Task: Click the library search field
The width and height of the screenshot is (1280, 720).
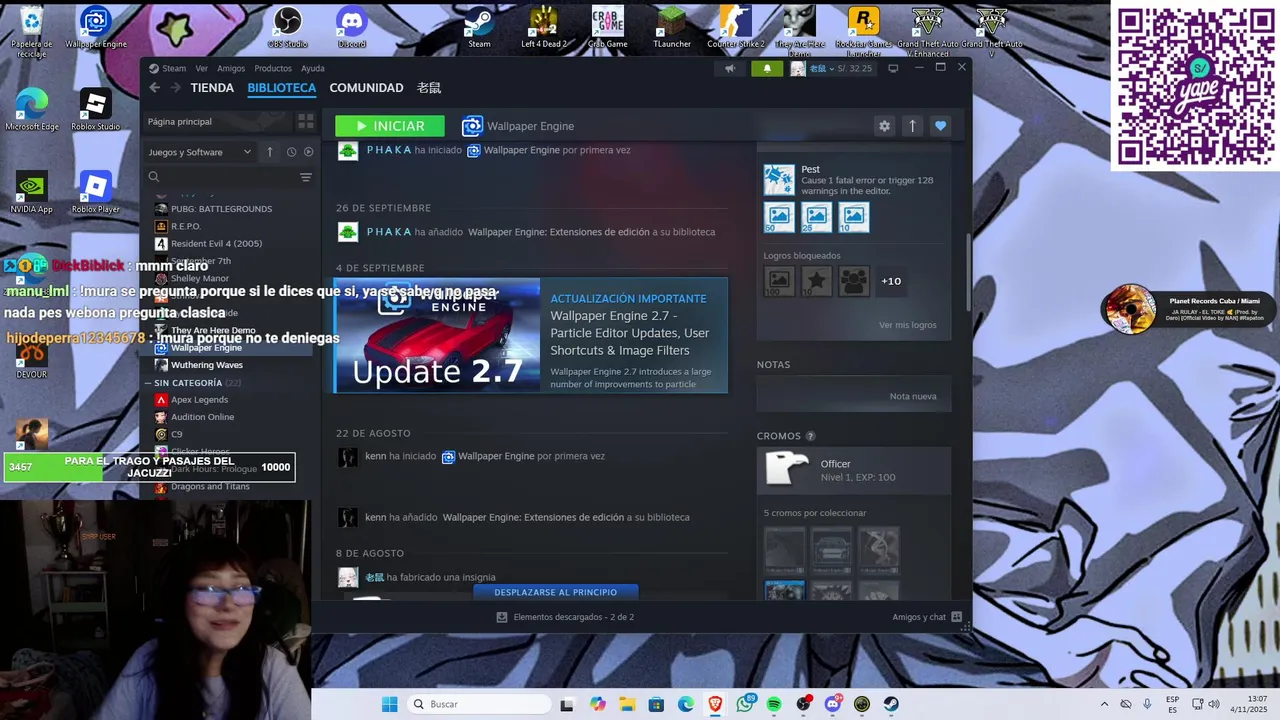Action: (224, 177)
